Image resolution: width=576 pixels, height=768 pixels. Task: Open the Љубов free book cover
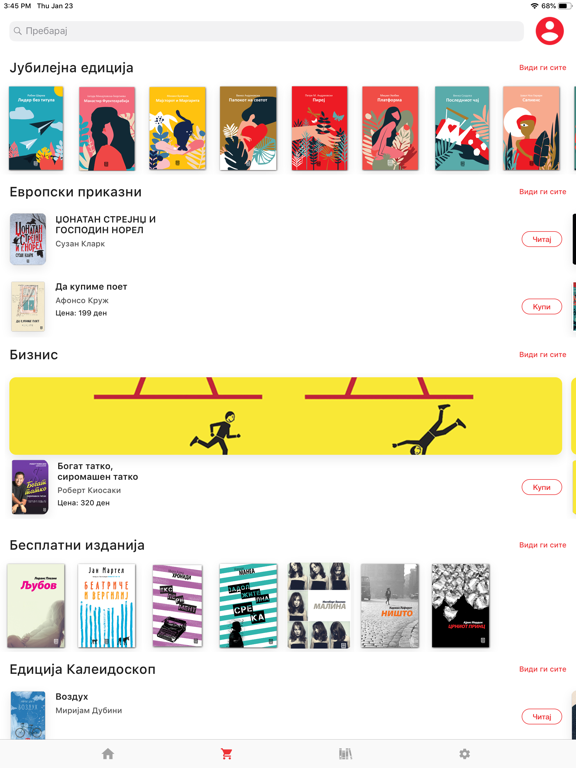[36, 605]
